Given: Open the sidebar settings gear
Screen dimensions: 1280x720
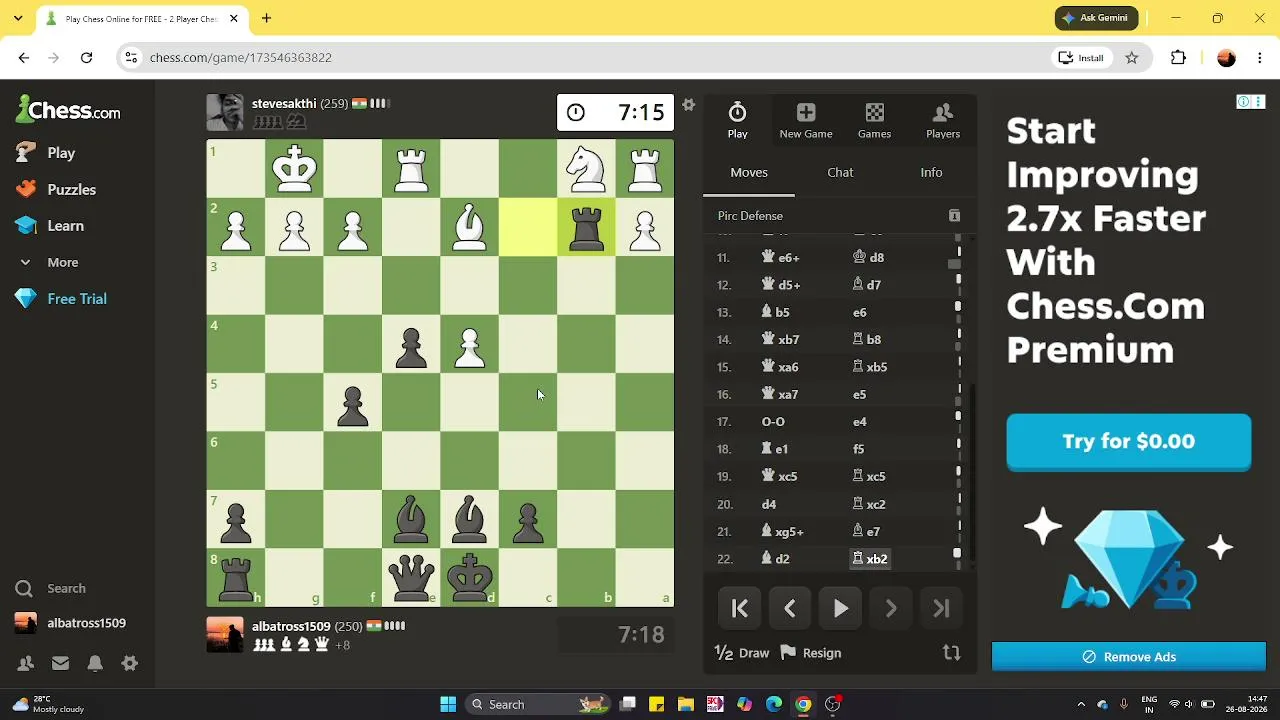Looking at the screenshot, I should pyautogui.click(x=129, y=663).
